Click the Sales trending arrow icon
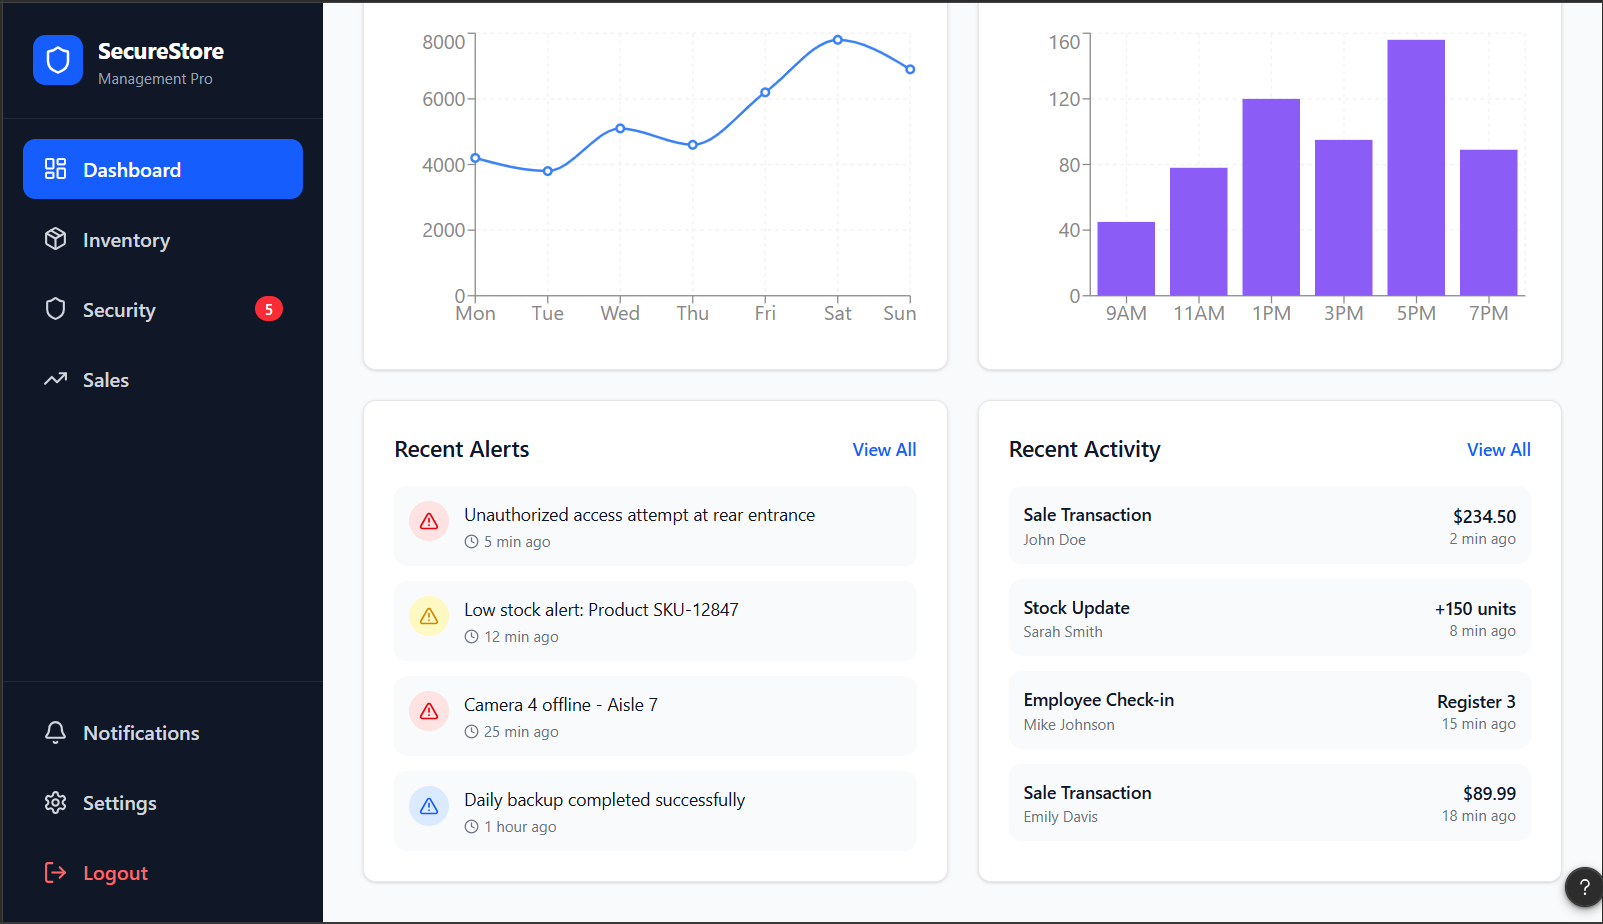 click(56, 379)
